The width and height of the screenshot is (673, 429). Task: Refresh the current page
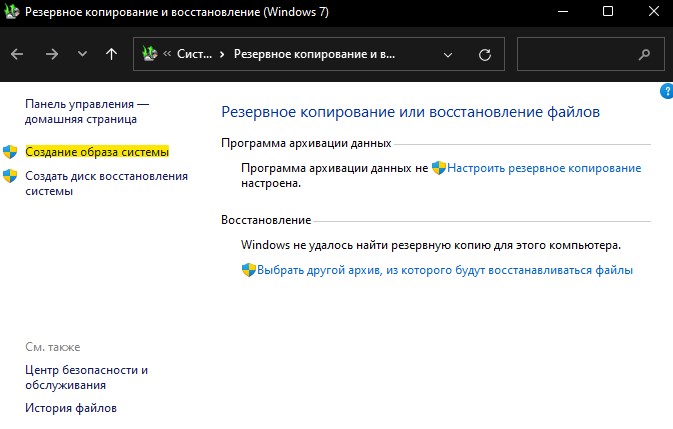point(485,54)
